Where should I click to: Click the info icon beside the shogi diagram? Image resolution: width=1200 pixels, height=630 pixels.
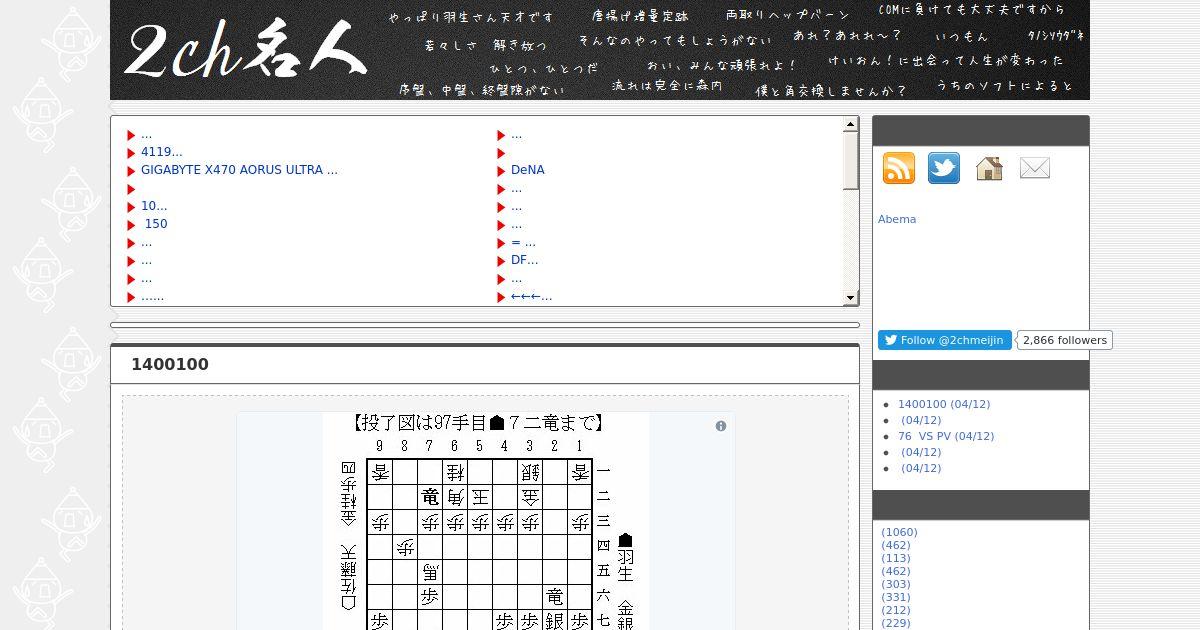[x=721, y=426]
